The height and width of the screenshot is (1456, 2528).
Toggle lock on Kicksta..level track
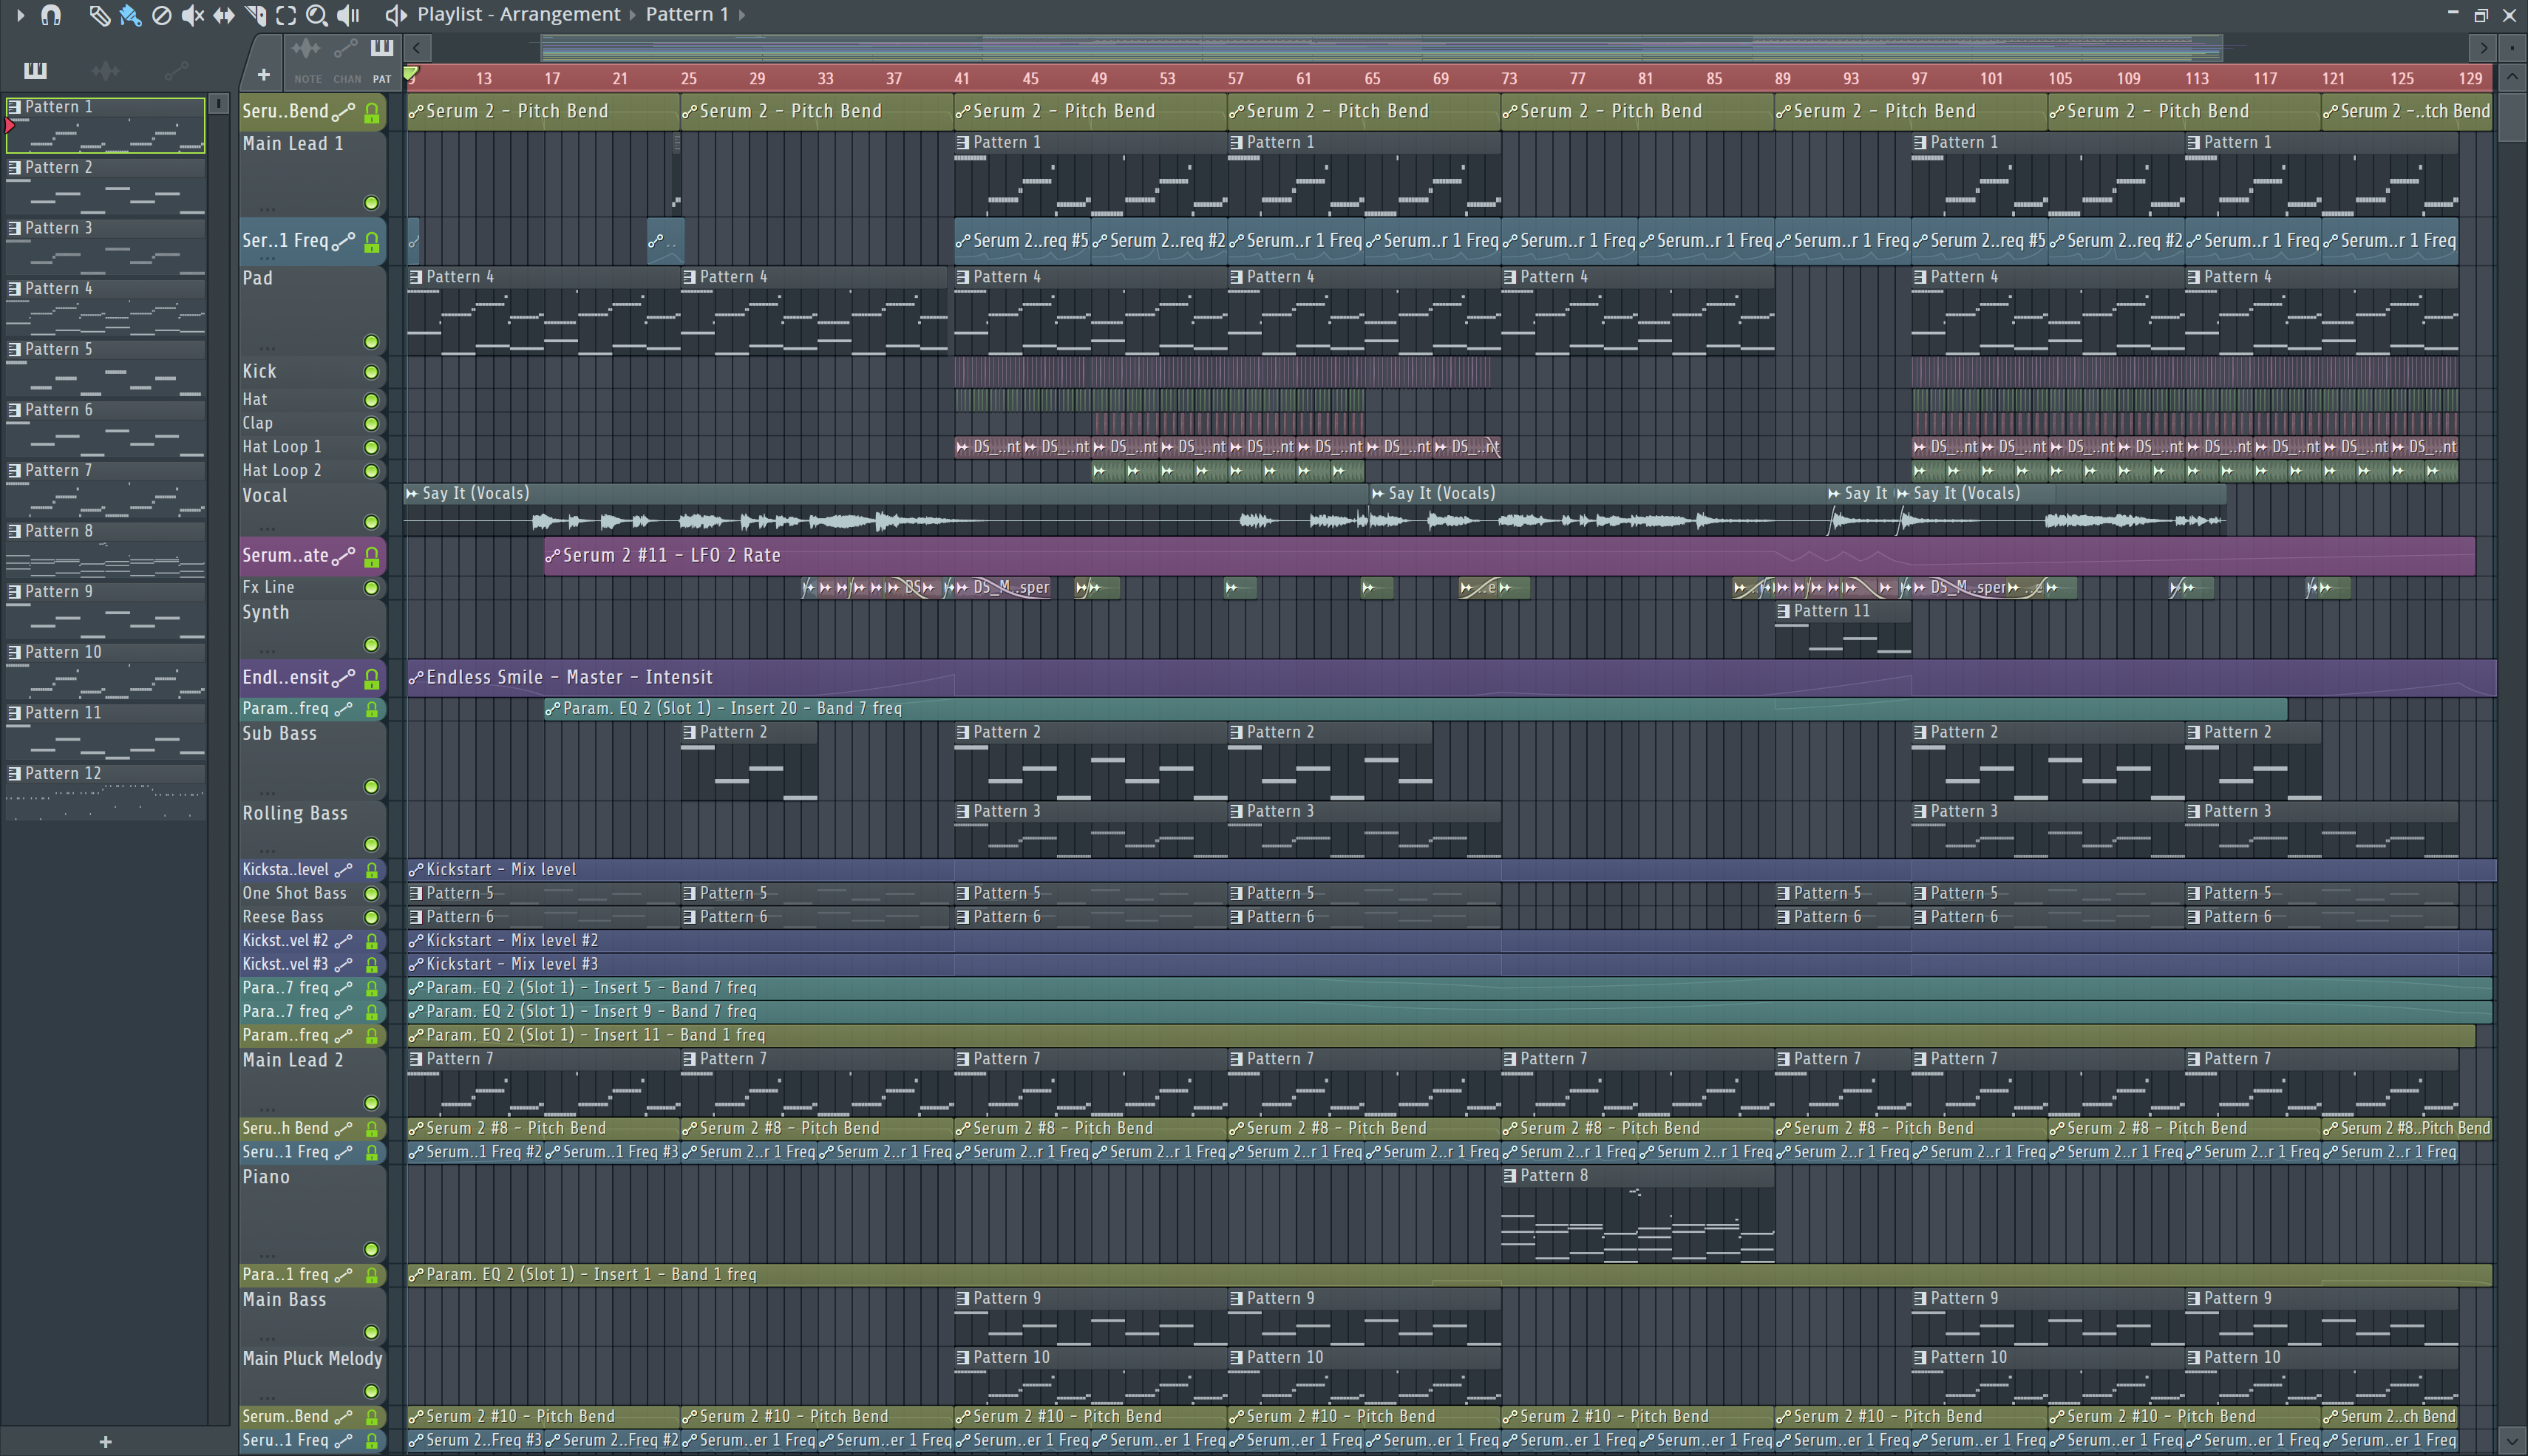372,870
